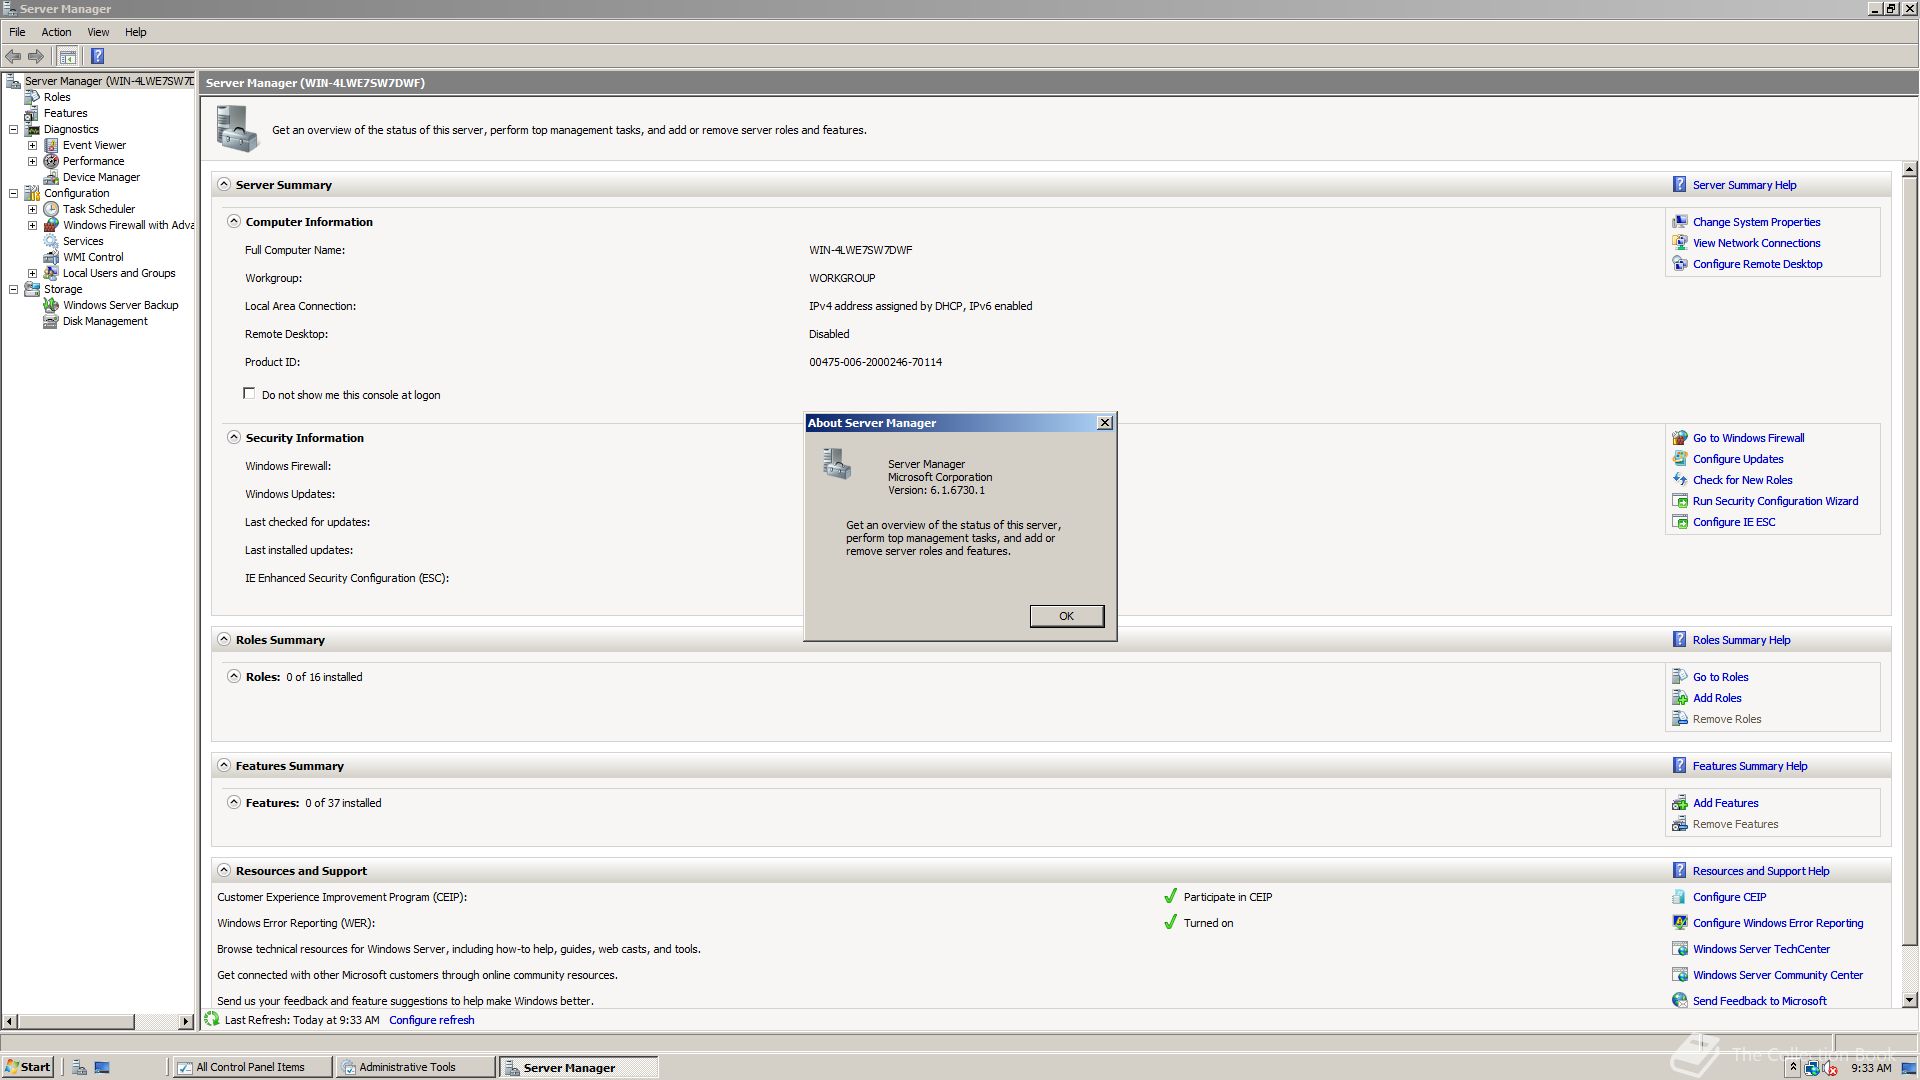Collapse the Computer Information section

(234, 221)
